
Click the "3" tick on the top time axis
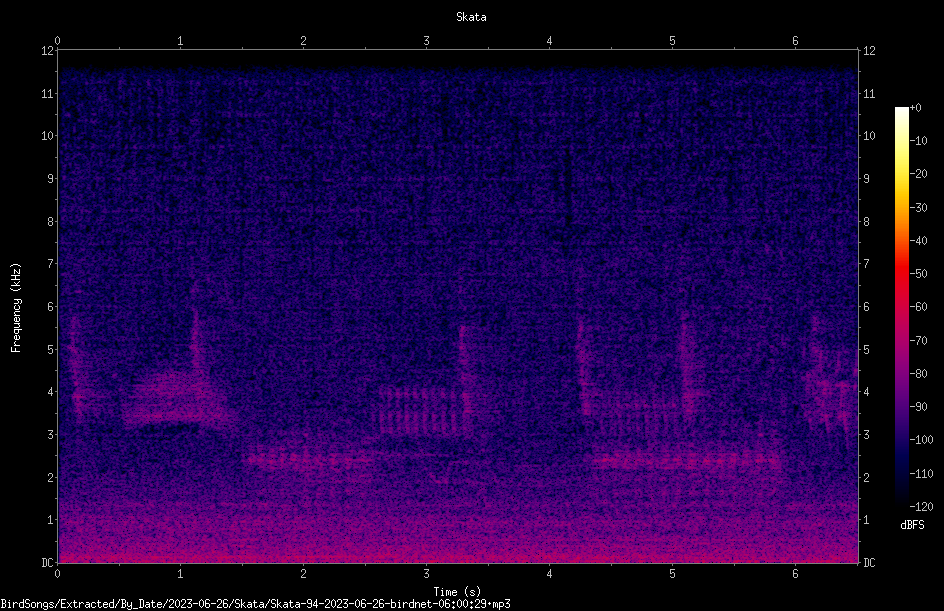426,41
